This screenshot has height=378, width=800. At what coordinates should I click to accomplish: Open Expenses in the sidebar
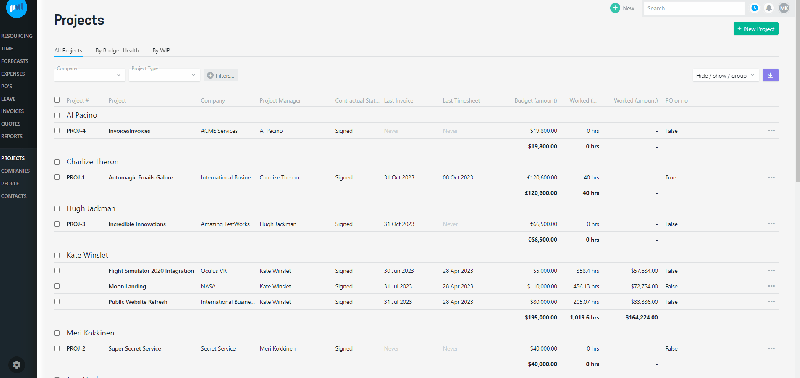13,74
